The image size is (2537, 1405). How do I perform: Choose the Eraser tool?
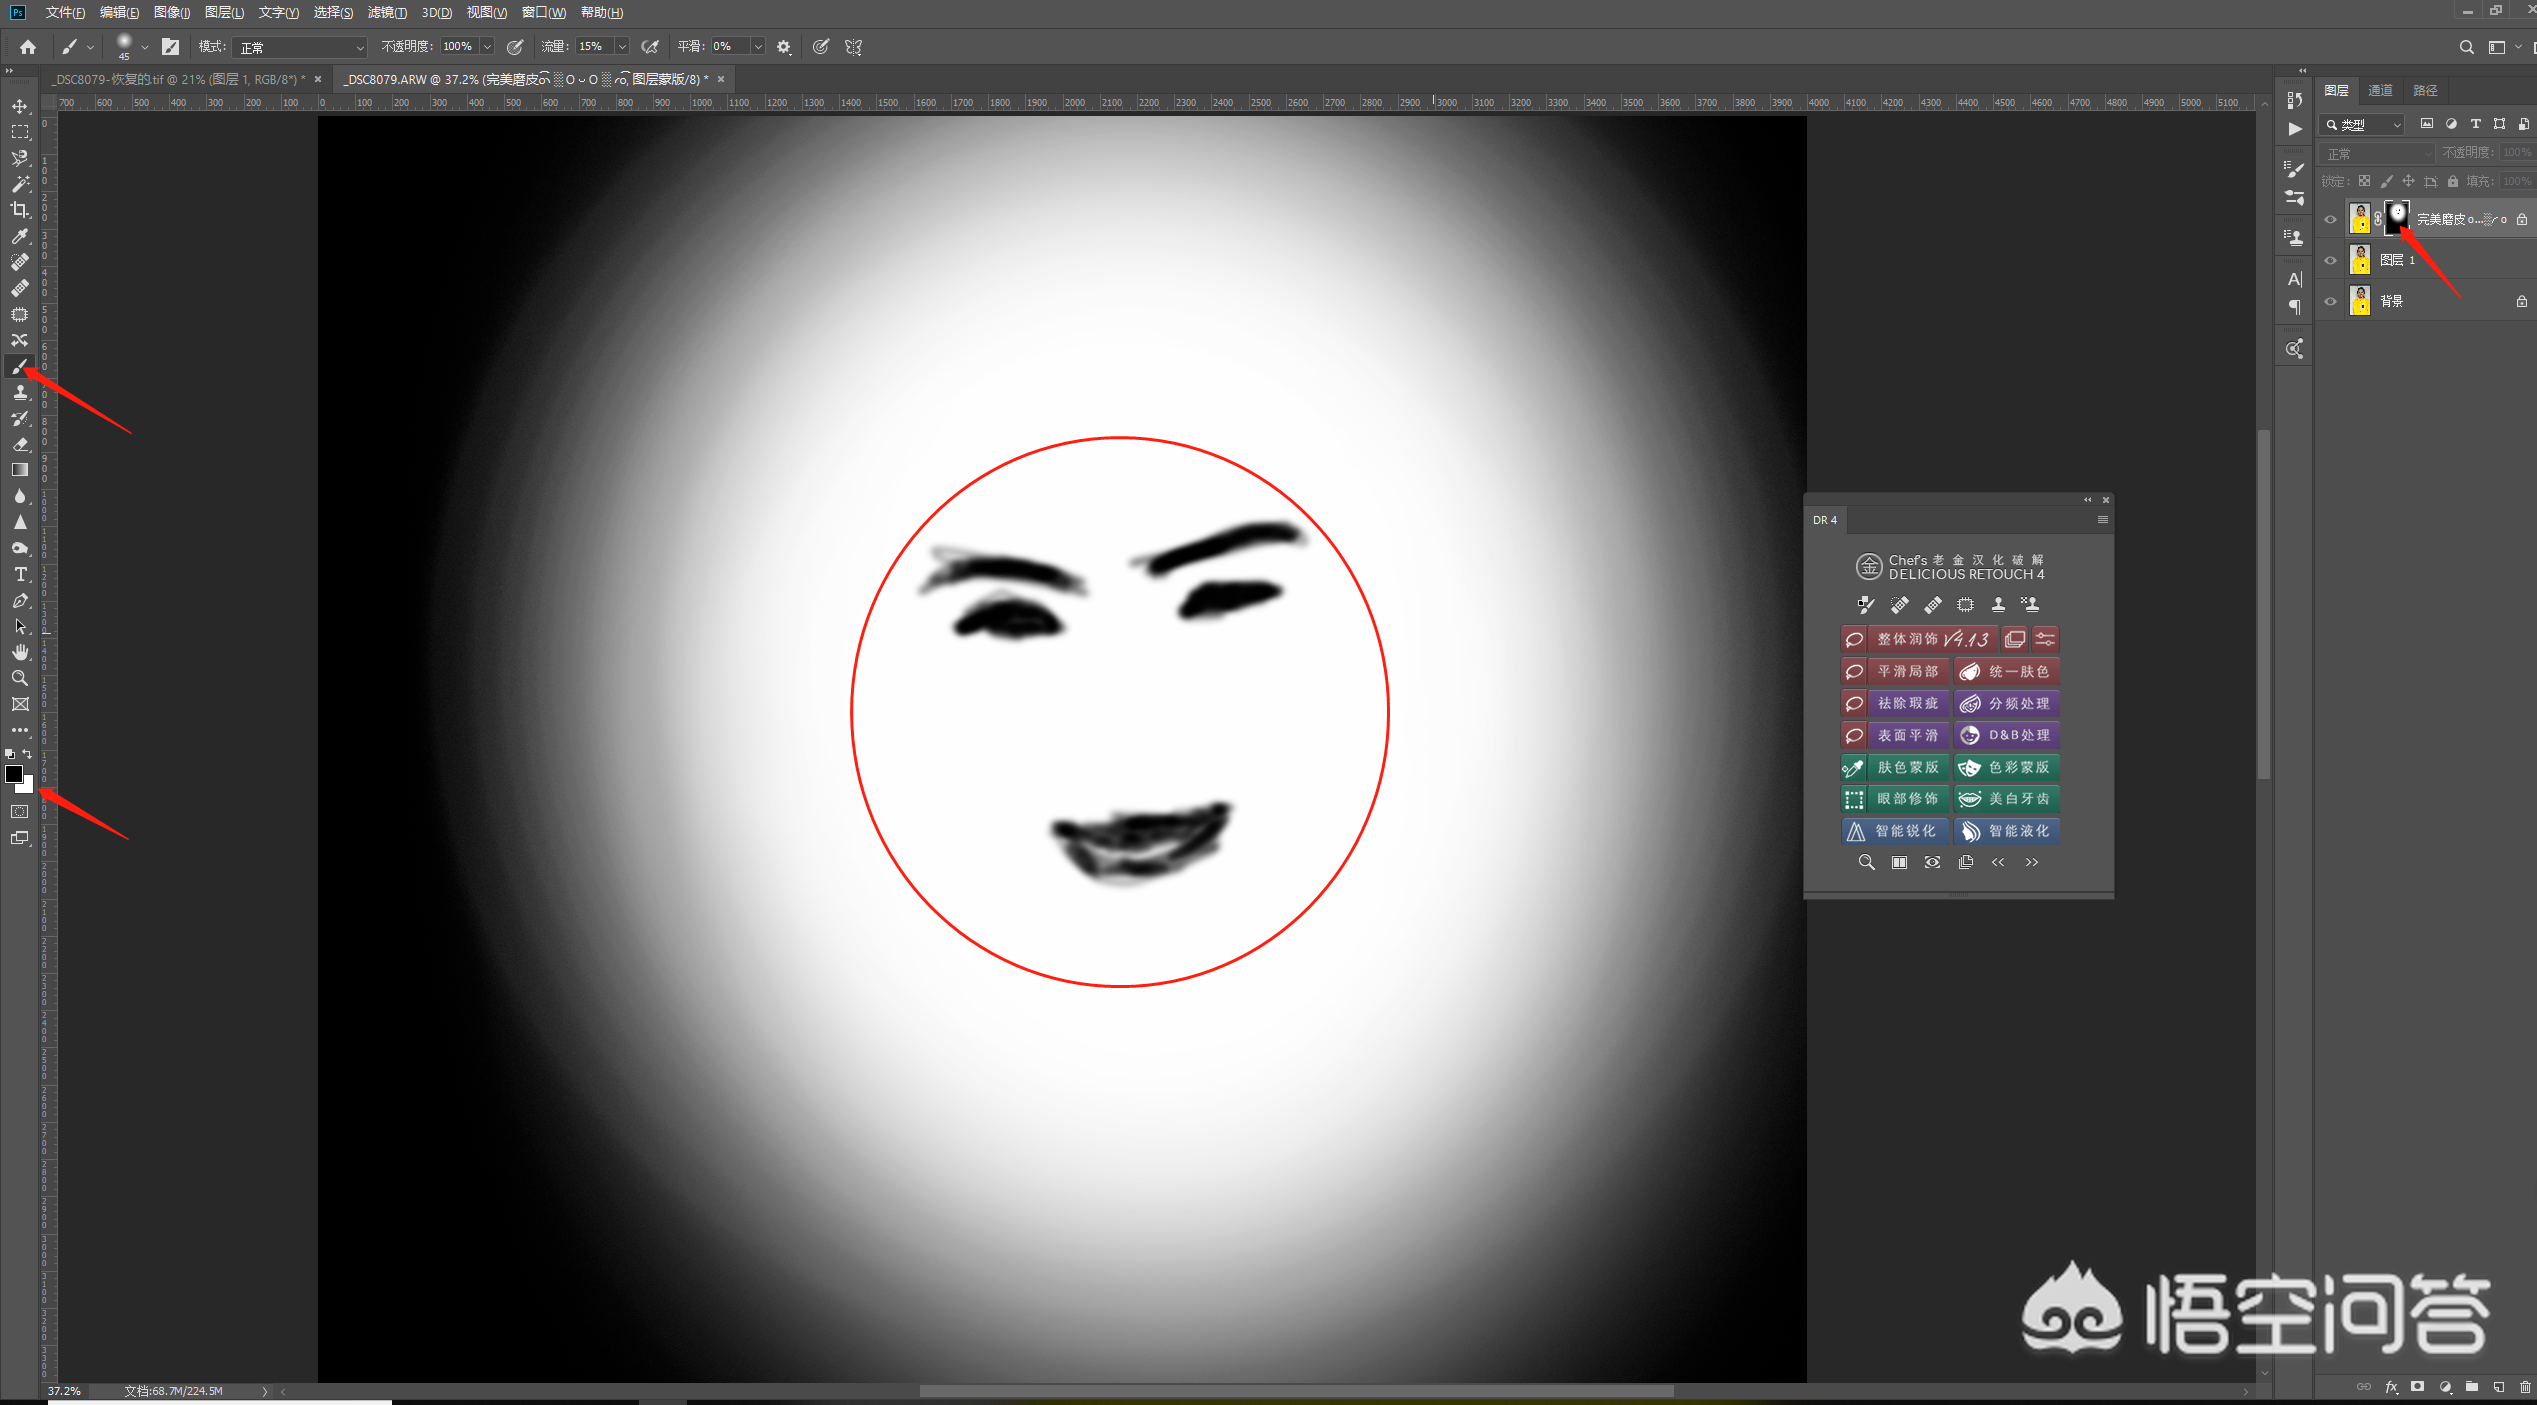(20, 444)
